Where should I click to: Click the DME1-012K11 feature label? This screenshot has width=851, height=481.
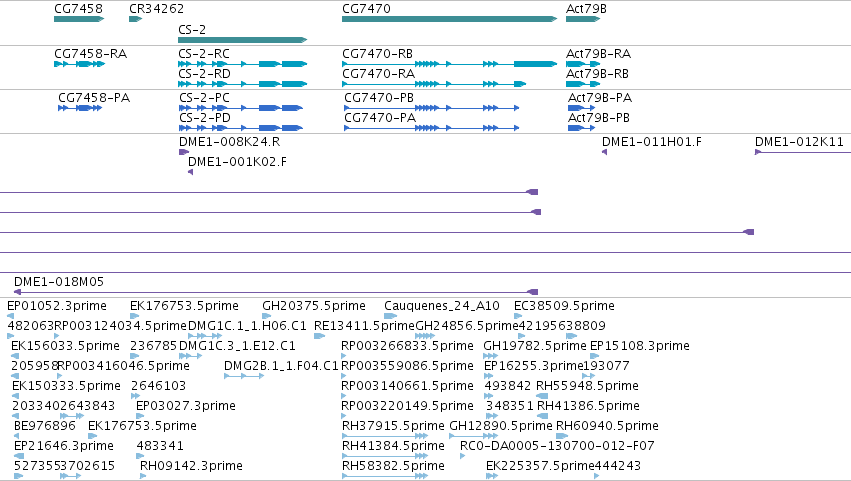pyautogui.click(x=799, y=142)
